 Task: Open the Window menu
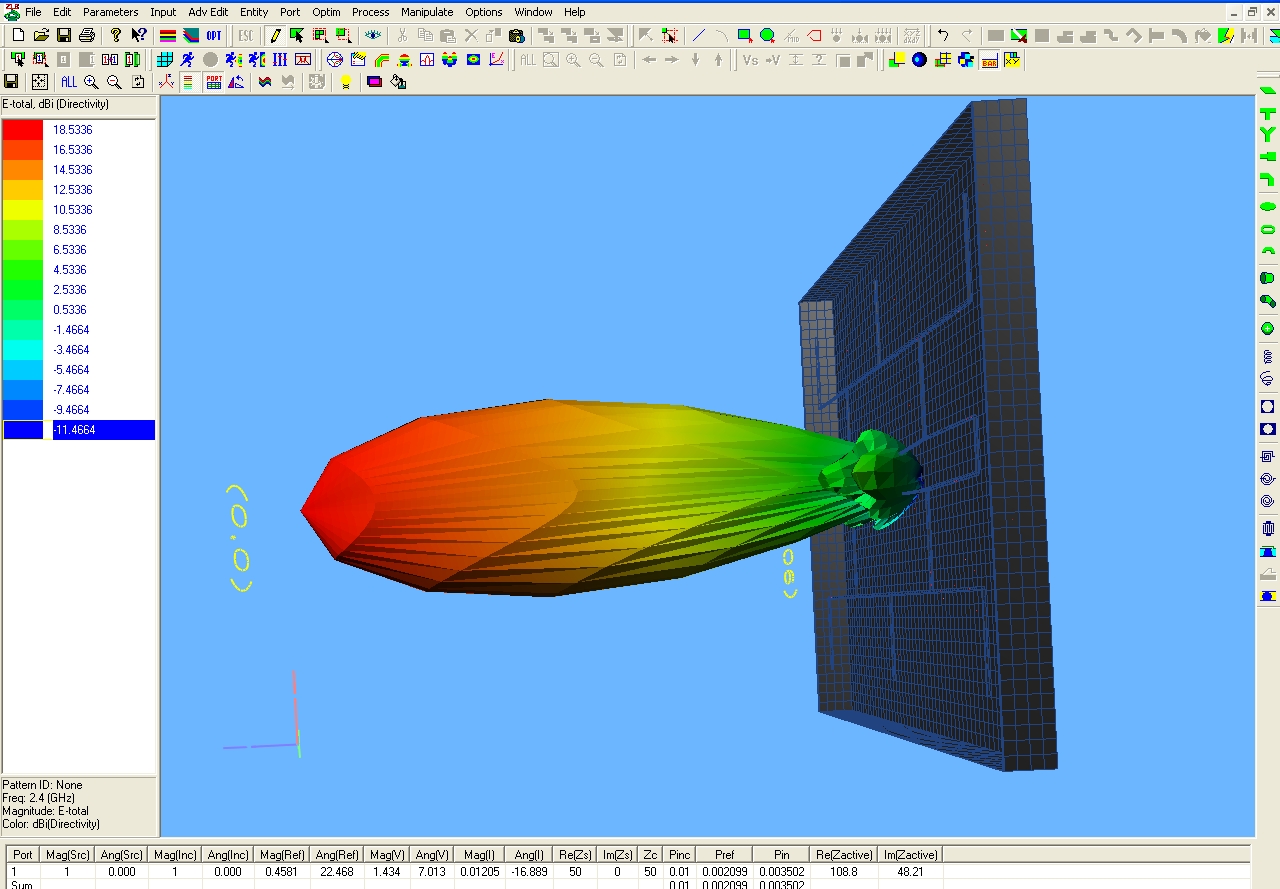click(533, 12)
